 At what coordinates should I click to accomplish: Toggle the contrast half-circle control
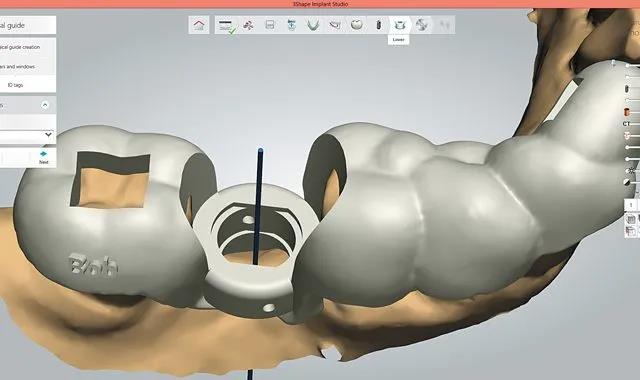(x=627, y=182)
